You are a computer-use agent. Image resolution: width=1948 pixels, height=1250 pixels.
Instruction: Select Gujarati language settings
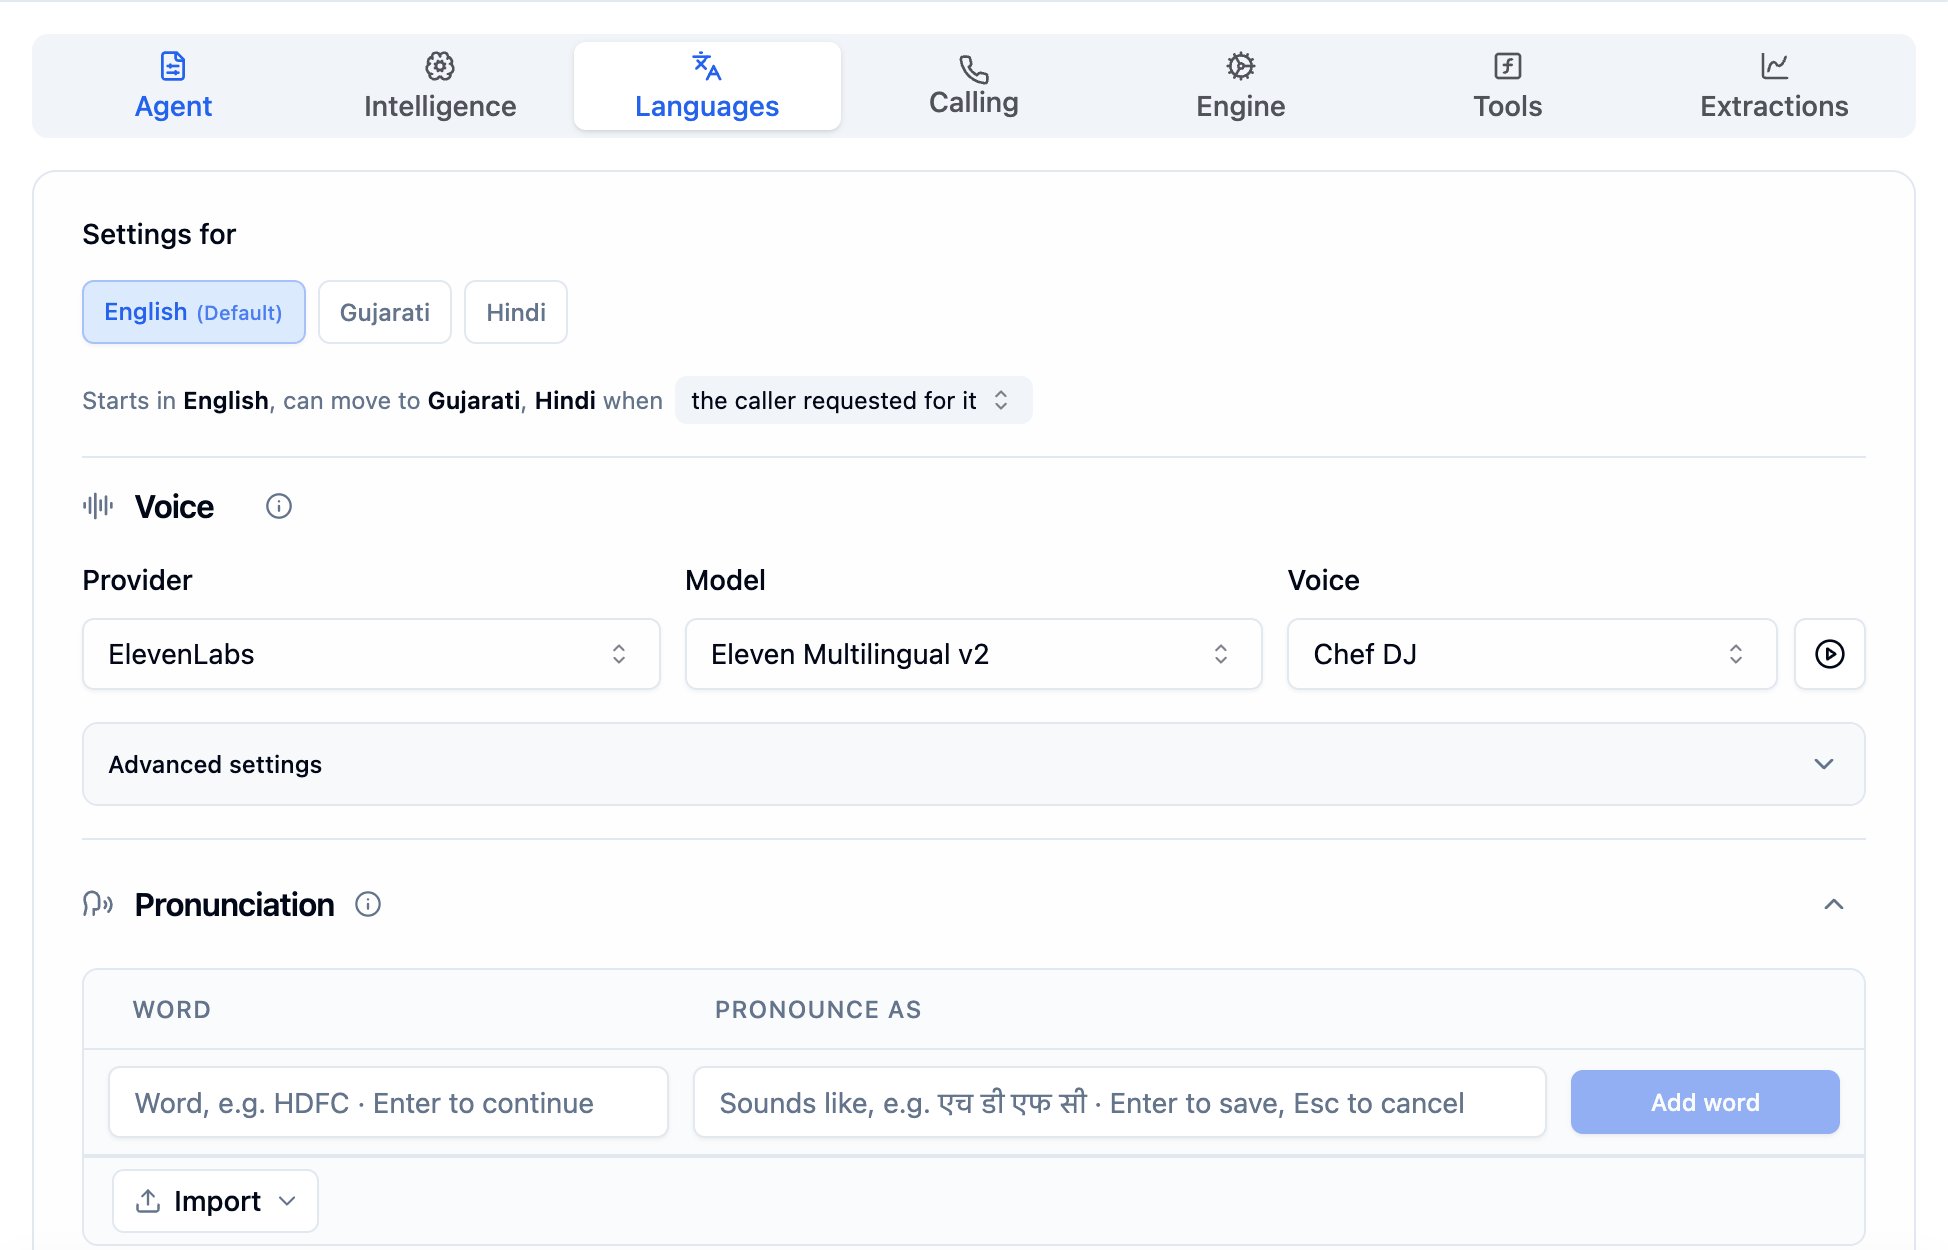(385, 312)
